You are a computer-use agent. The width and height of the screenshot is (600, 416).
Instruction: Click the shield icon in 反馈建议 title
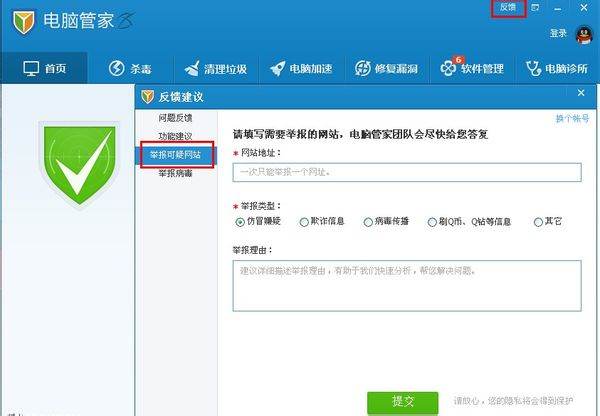[147, 97]
